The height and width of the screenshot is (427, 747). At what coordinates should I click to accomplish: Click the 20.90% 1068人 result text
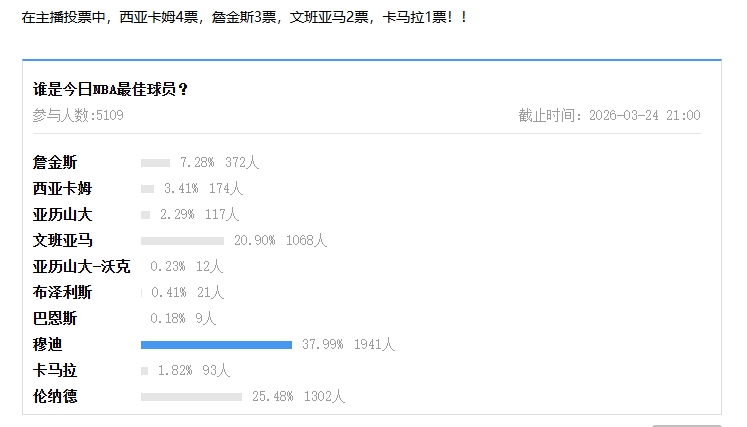280,240
